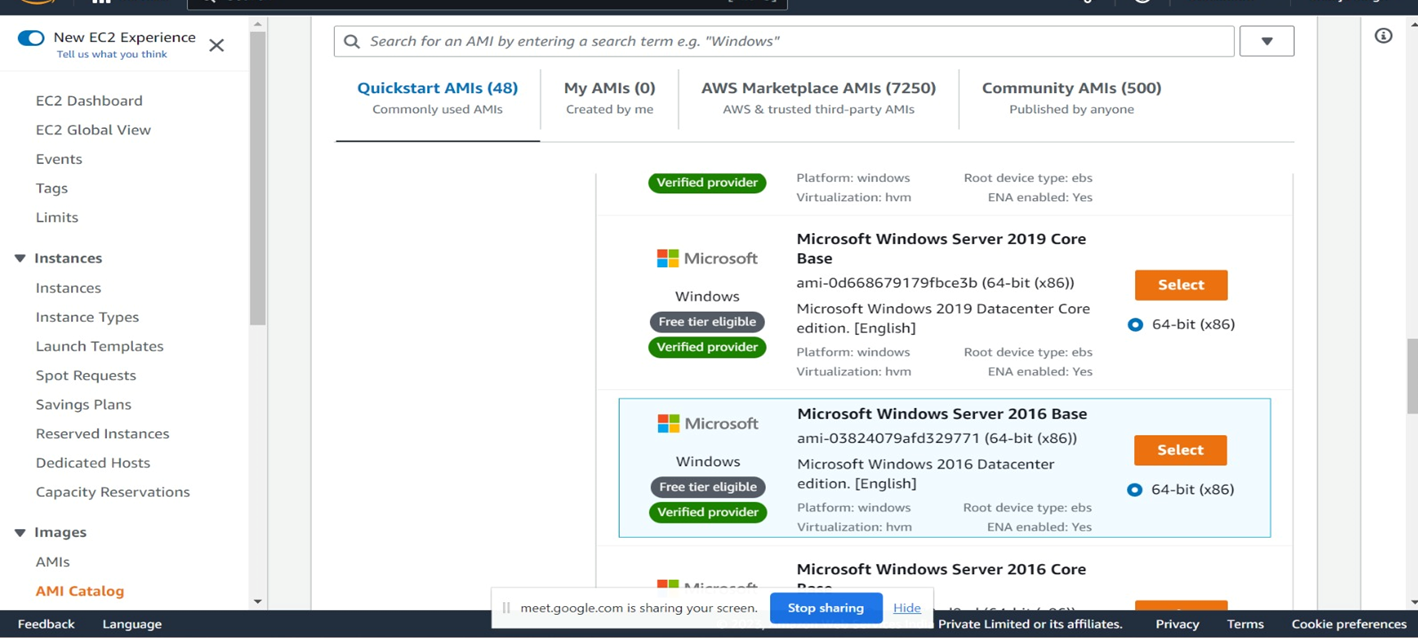Viewport: 1418px width, 638px height.
Task: Click Verified provider badge on 2016 Base card
Action: click(708, 512)
